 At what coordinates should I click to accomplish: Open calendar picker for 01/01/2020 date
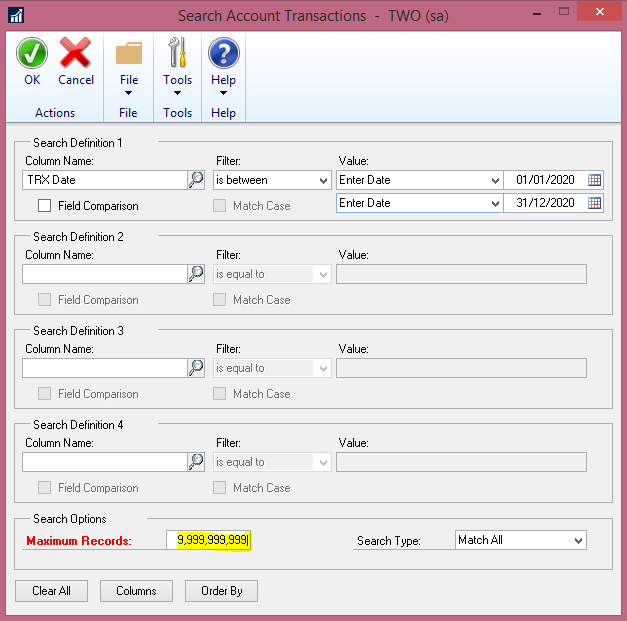point(595,180)
